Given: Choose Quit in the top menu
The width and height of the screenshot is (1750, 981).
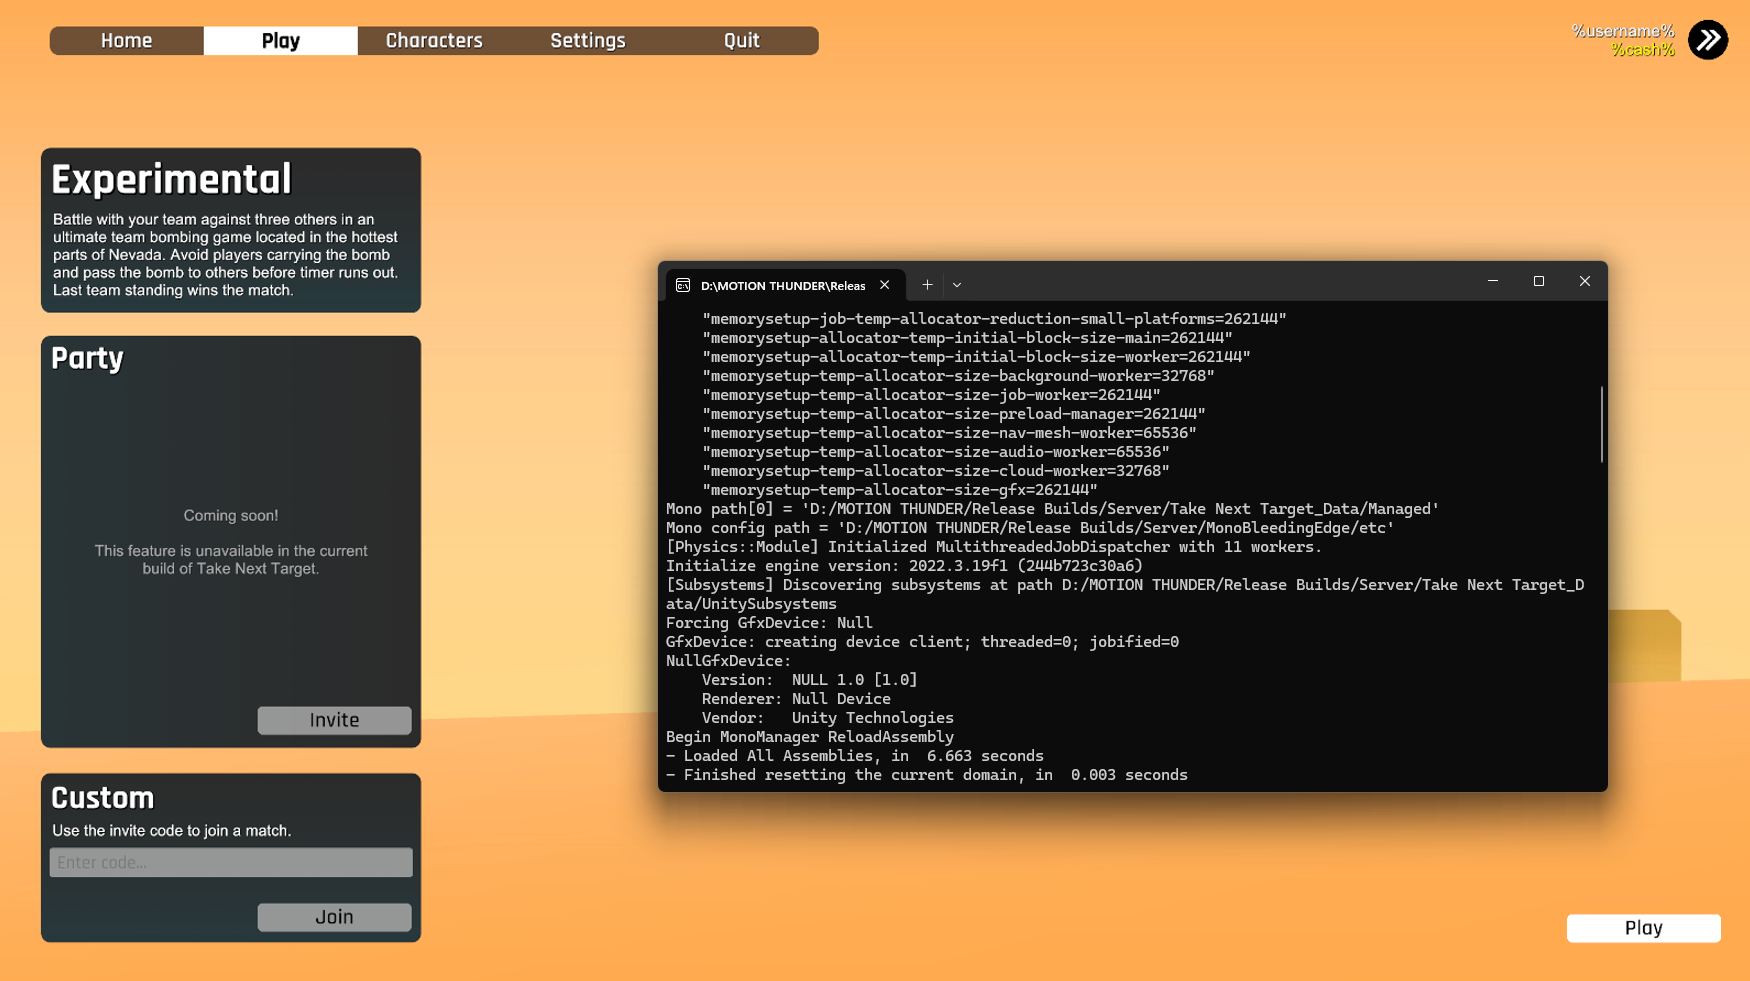Looking at the screenshot, I should (741, 41).
